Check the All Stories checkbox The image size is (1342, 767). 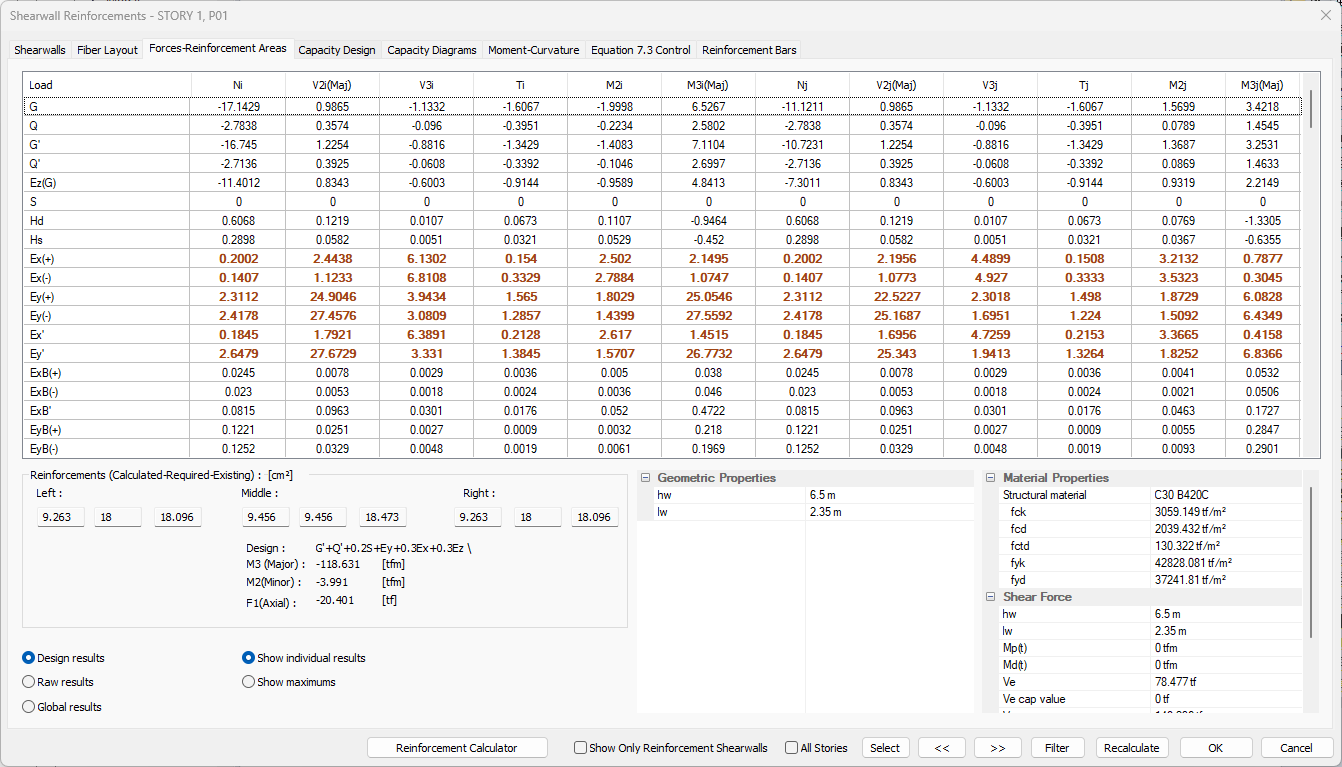pos(792,748)
